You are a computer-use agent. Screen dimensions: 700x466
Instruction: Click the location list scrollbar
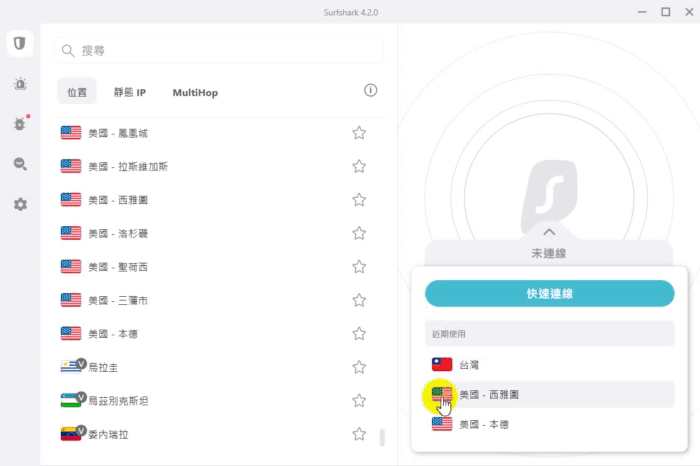click(382, 437)
